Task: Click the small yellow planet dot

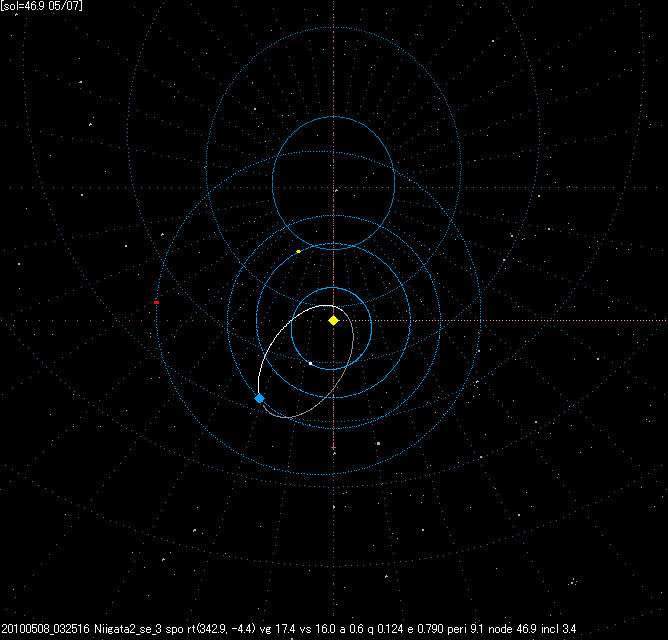Action: [x=298, y=251]
